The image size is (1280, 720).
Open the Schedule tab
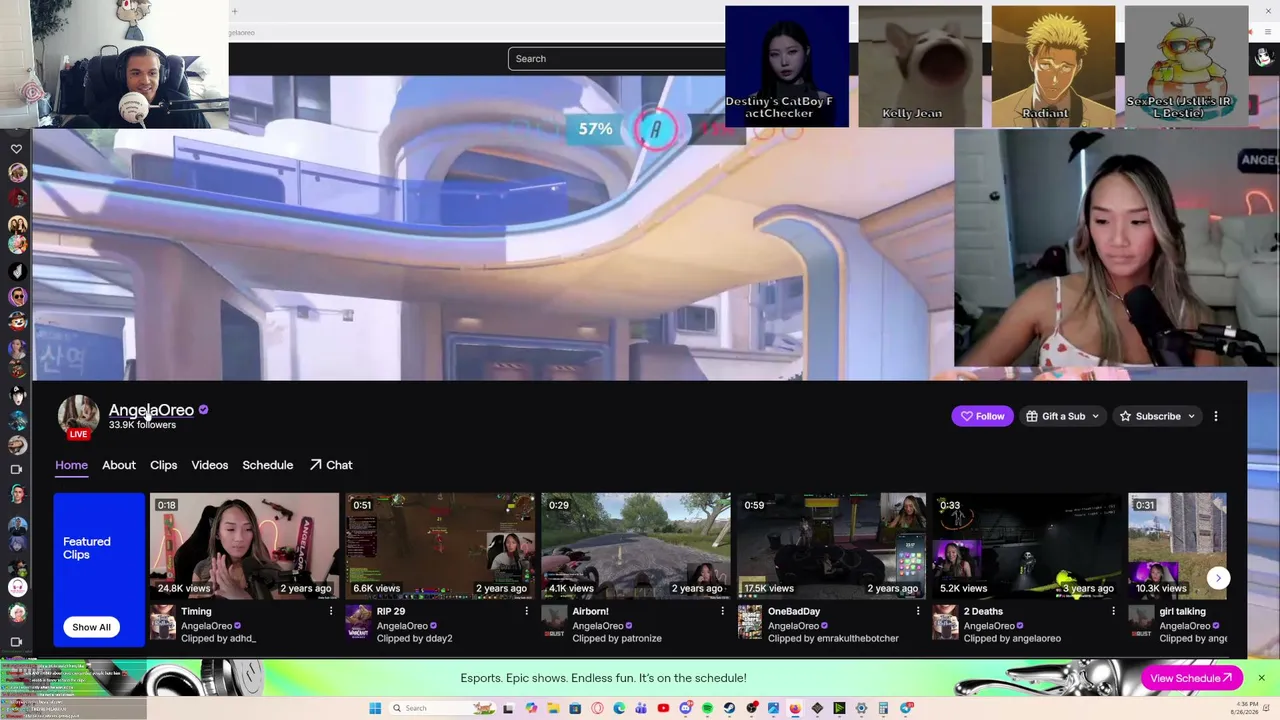coord(267,465)
